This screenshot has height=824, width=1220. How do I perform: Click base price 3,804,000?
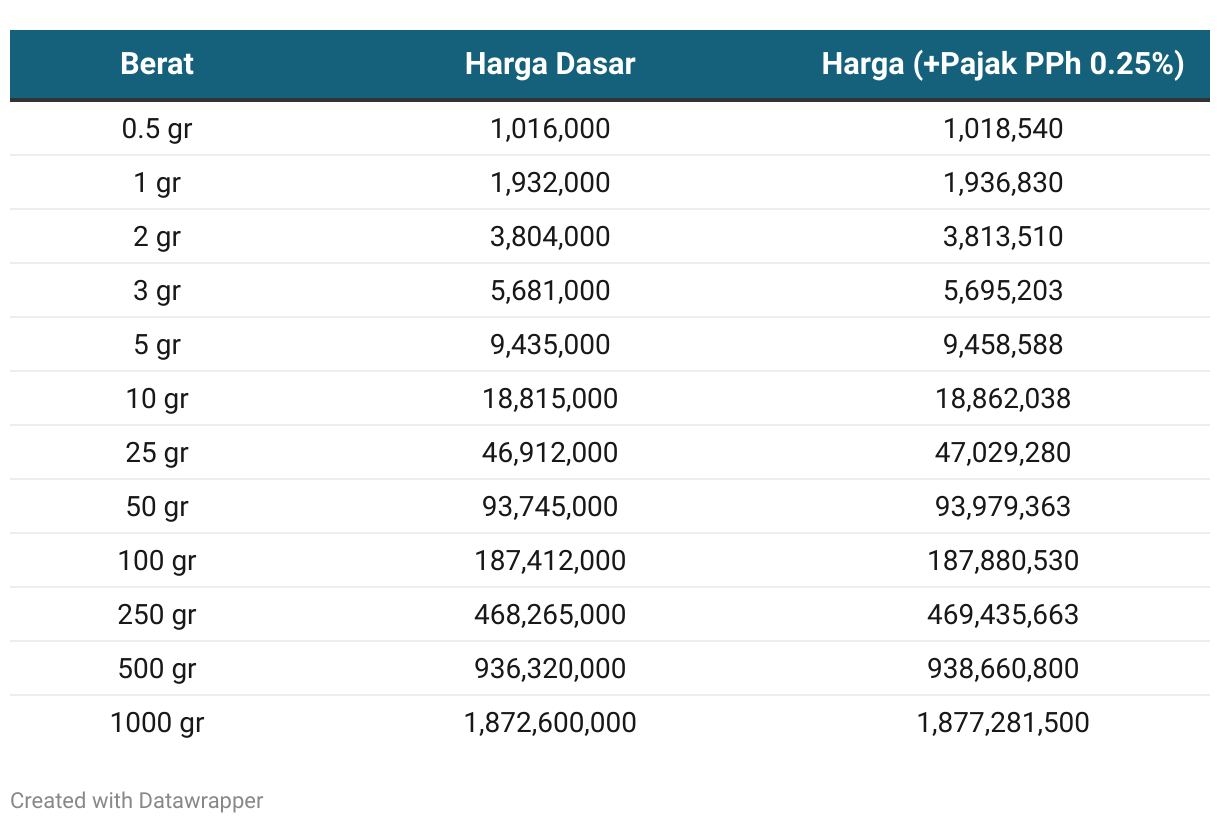(x=550, y=237)
